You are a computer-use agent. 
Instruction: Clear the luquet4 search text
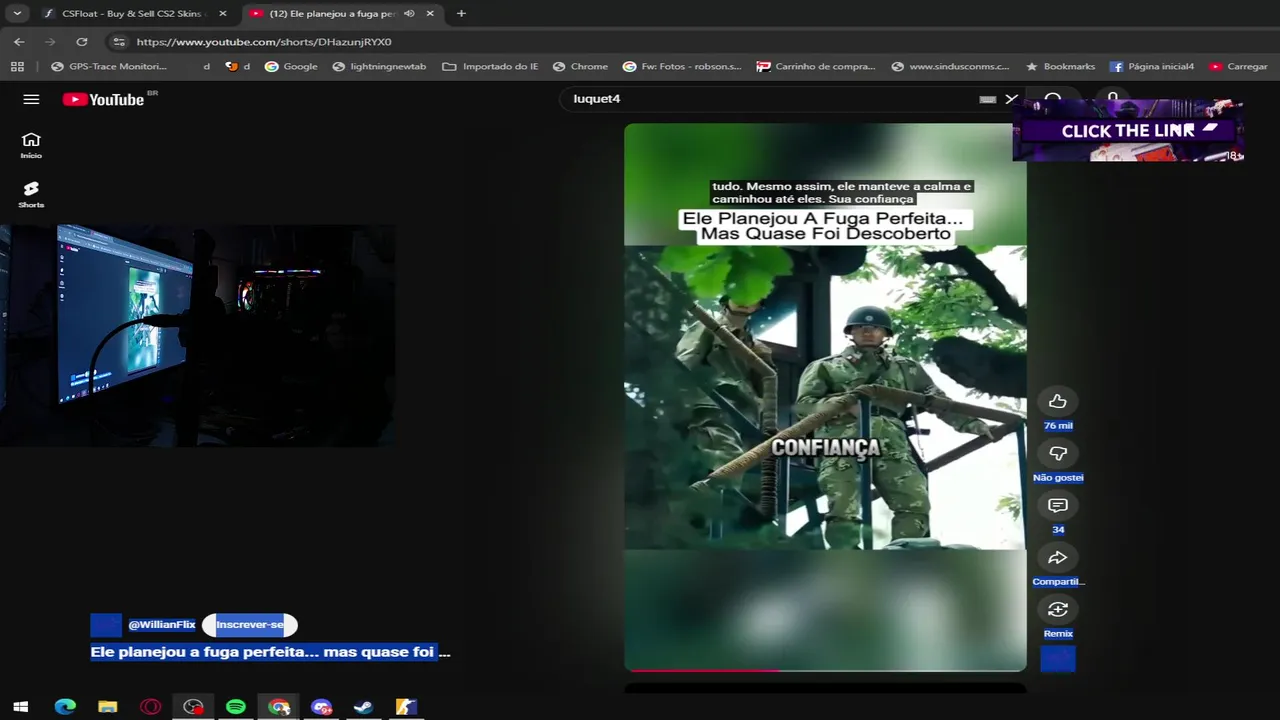(1011, 99)
